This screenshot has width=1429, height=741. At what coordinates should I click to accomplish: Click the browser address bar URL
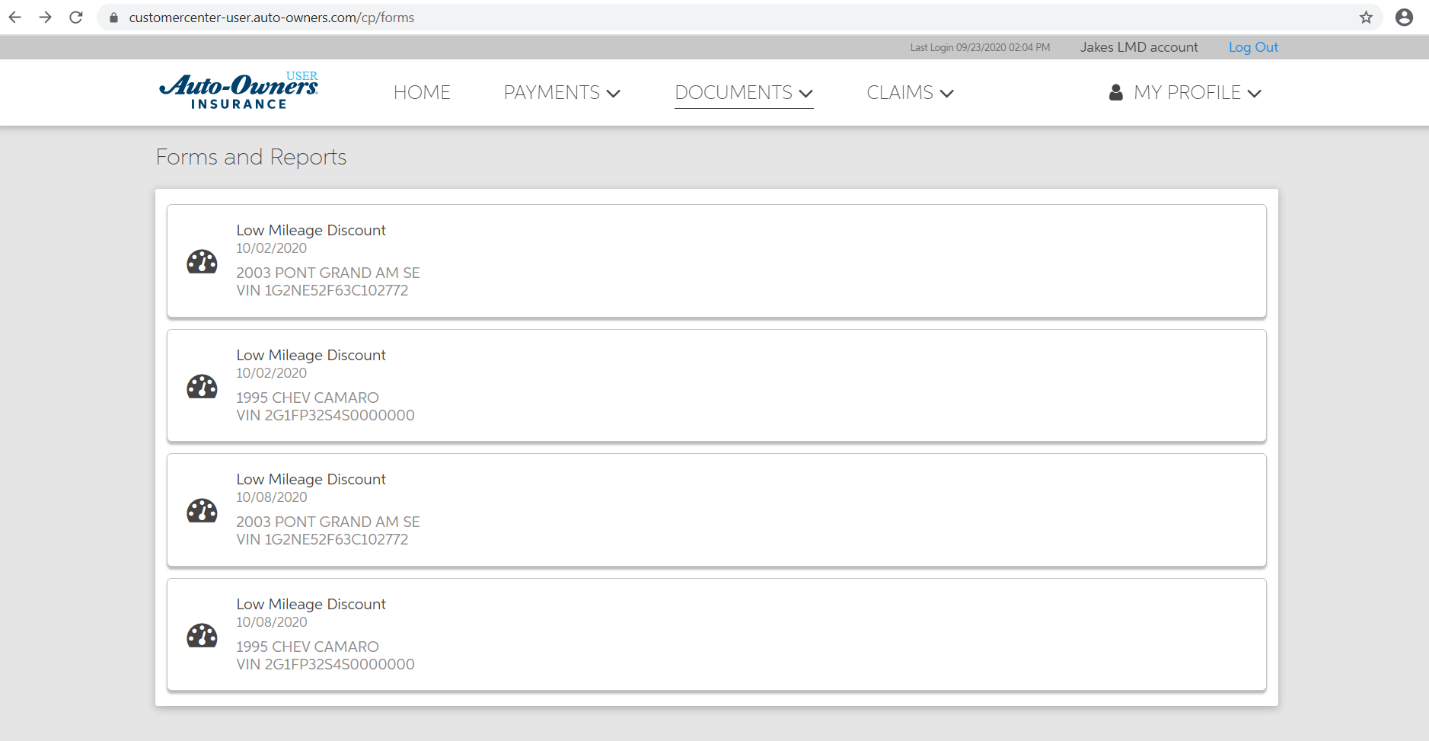[x=271, y=18]
